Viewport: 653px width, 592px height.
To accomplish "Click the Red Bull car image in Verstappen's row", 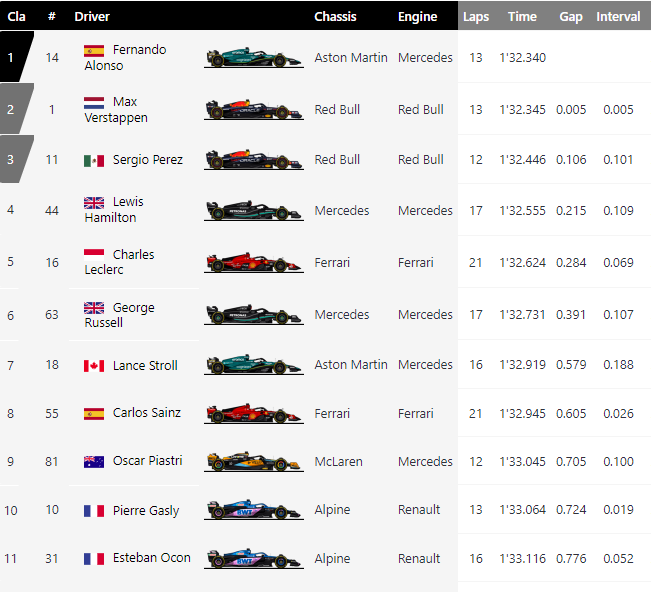I will click(254, 109).
